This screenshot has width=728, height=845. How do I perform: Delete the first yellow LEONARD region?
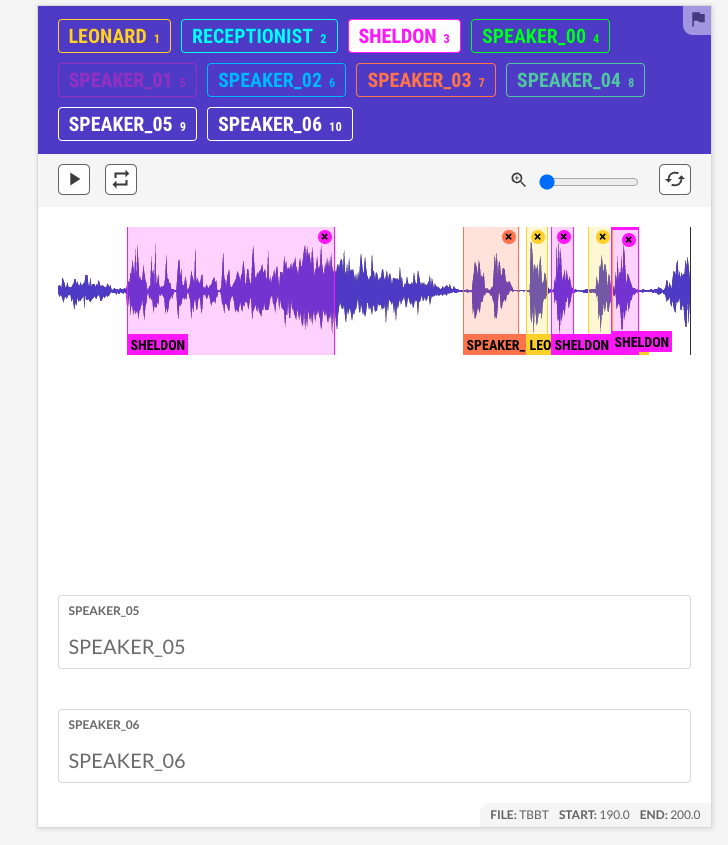(537, 237)
